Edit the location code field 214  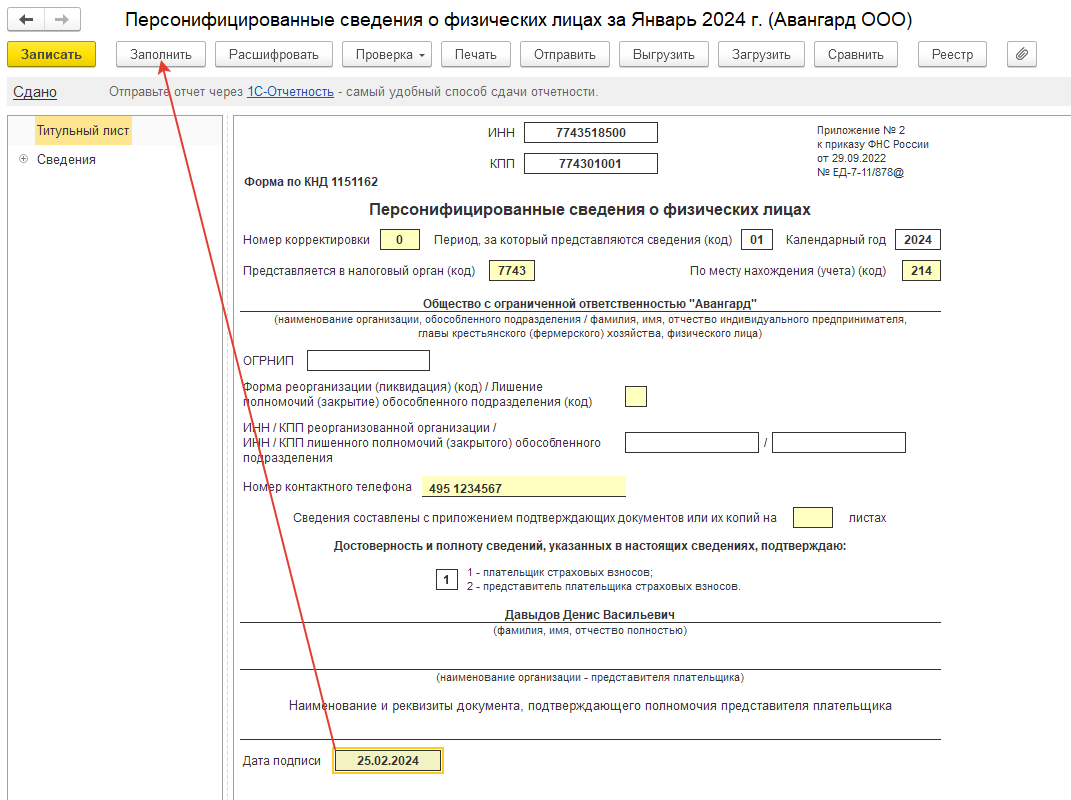[x=921, y=271]
